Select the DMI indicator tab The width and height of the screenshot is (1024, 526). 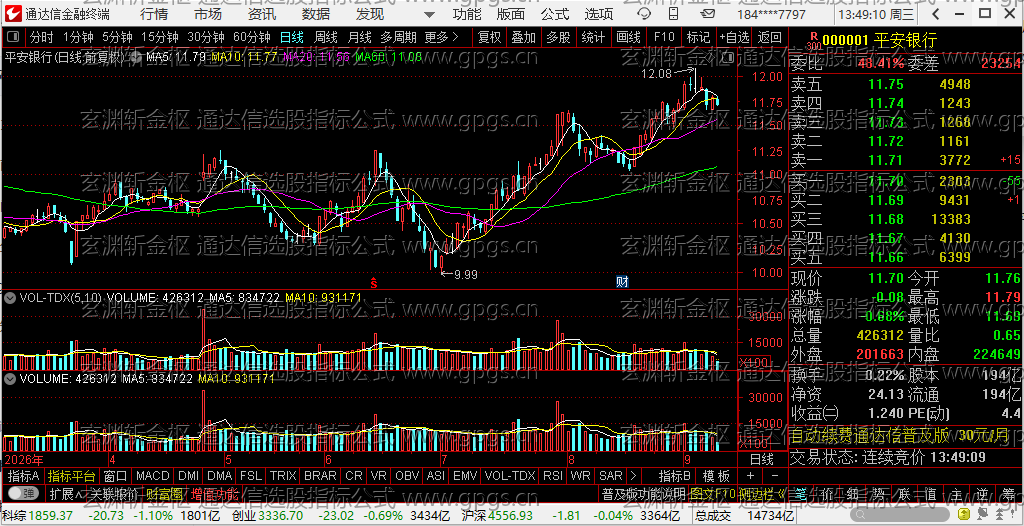coord(189,476)
